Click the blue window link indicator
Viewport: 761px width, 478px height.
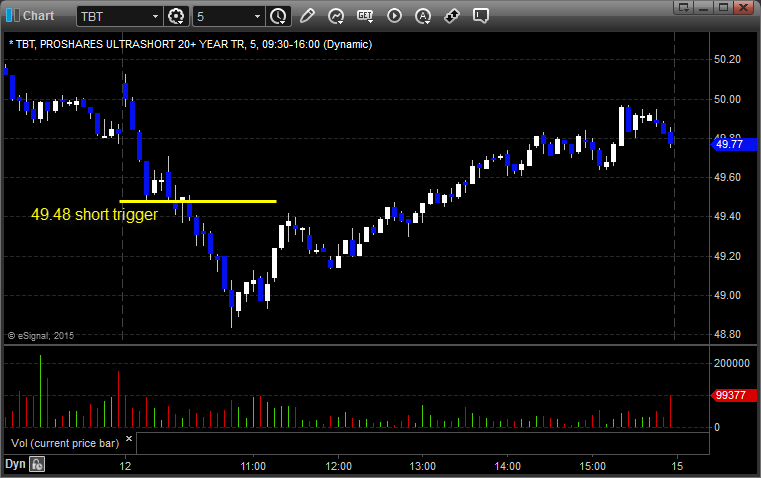pos(9,16)
